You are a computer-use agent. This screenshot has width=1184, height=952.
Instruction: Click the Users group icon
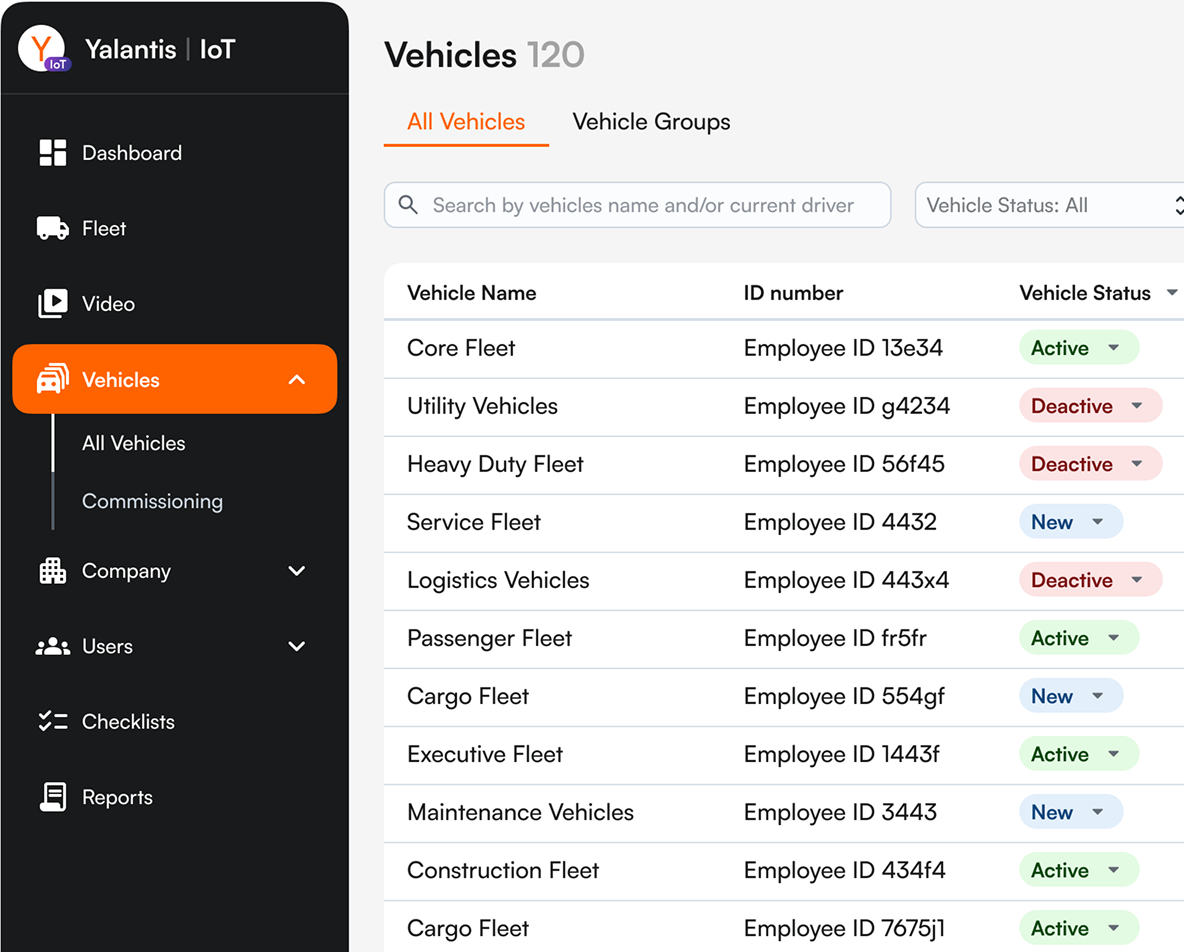52,647
